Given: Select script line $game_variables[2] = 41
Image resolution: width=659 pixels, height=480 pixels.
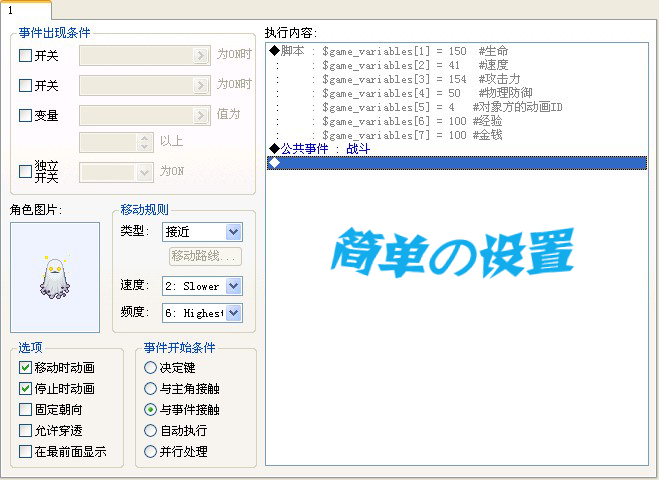Looking at the screenshot, I should click(x=457, y=65).
